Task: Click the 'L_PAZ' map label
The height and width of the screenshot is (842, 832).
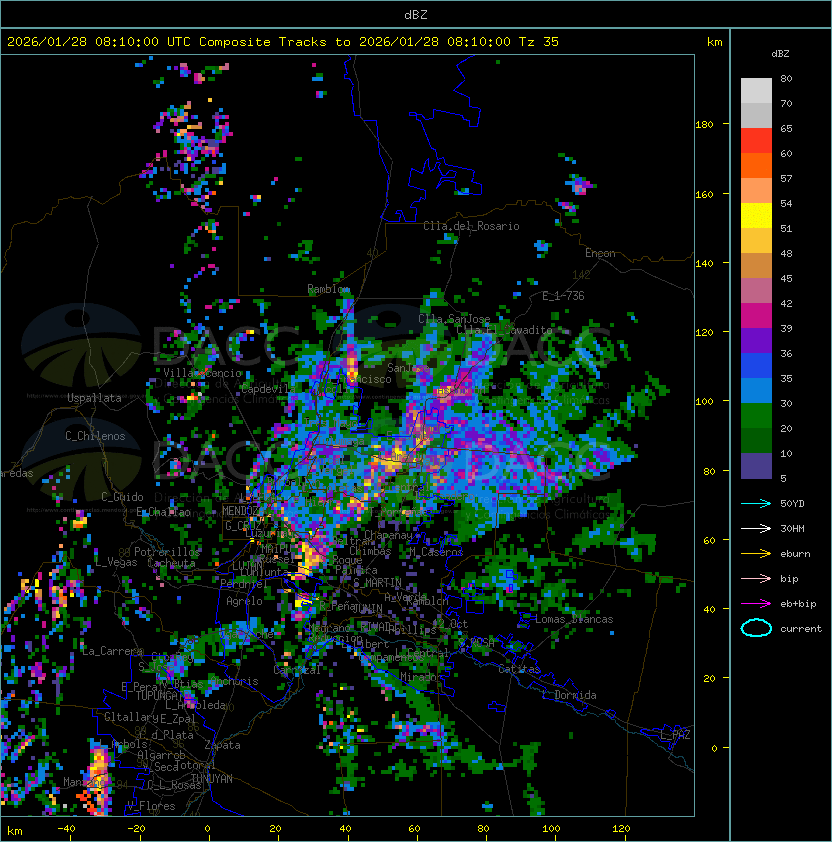Action: [675, 735]
